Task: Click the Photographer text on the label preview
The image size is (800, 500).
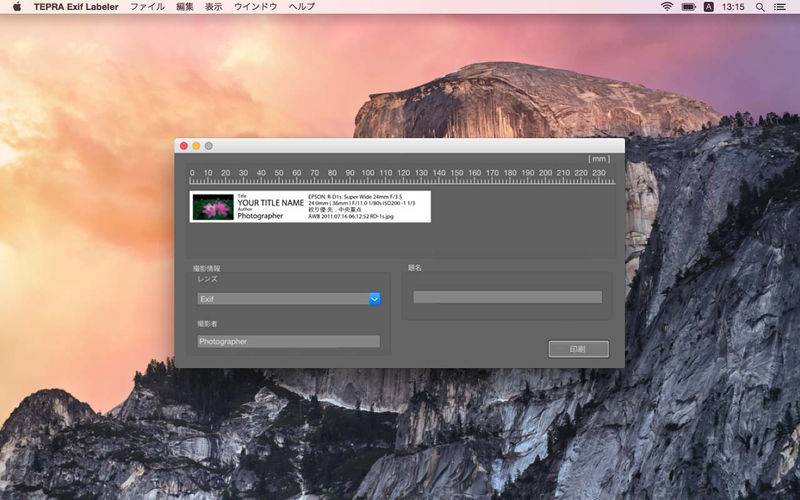Action: pos(260,216)
